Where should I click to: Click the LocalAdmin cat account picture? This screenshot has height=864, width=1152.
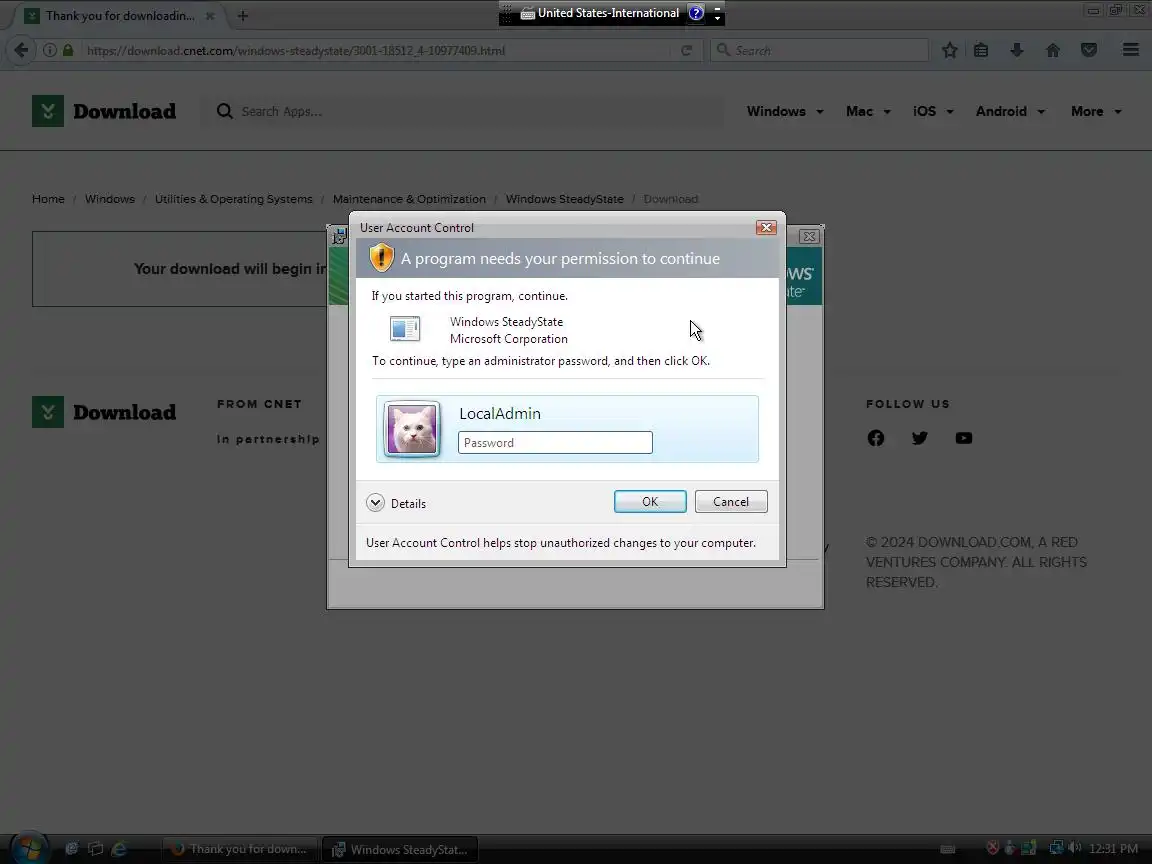412,429
